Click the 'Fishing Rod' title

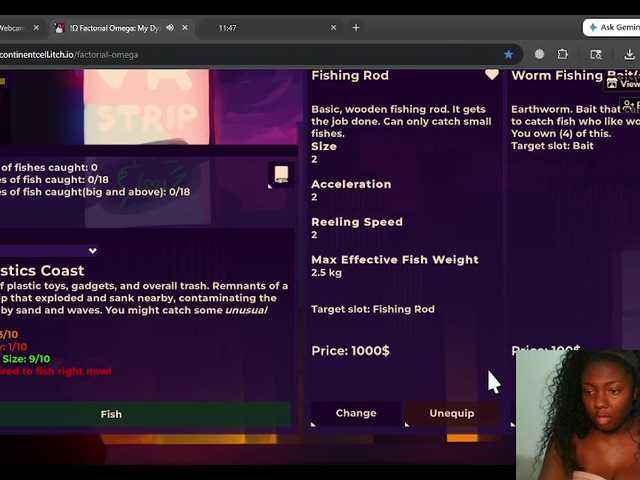pyautogui.click(x=350, y=76)
